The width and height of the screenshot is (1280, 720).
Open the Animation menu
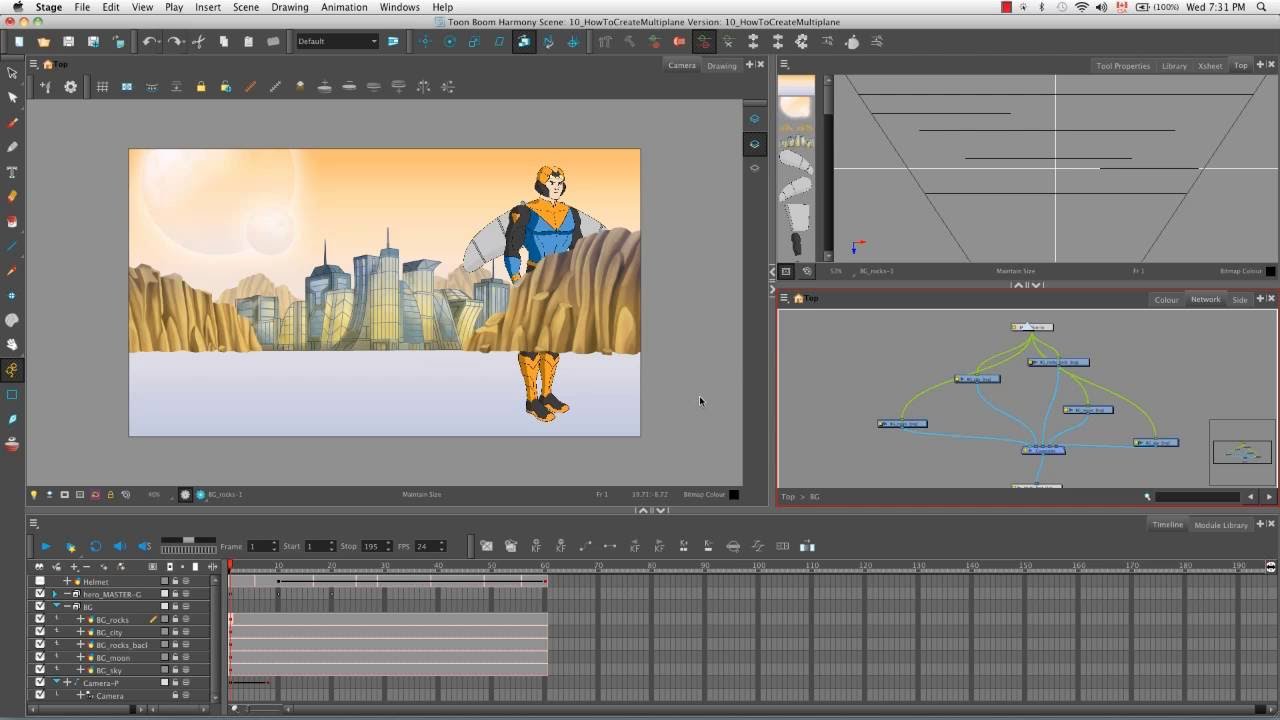[x=344, y=7]
